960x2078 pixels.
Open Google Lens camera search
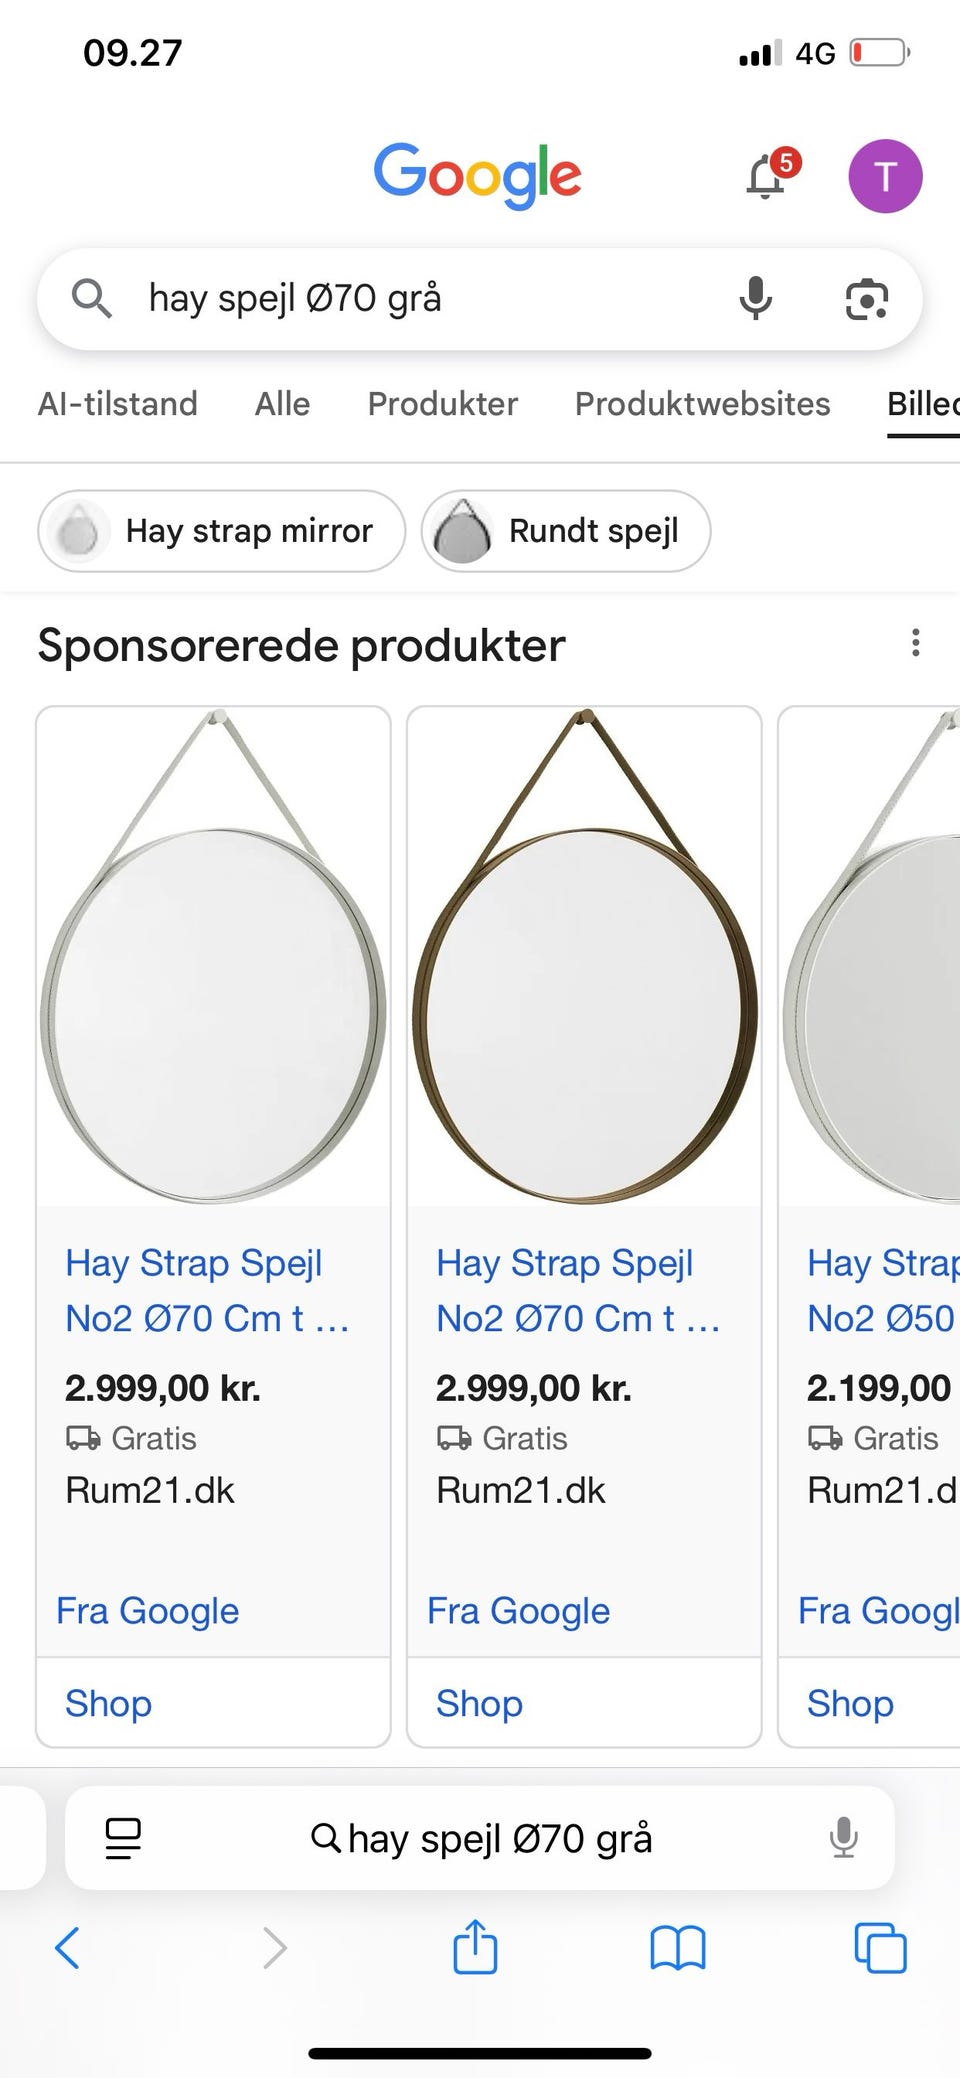(866, 299)
